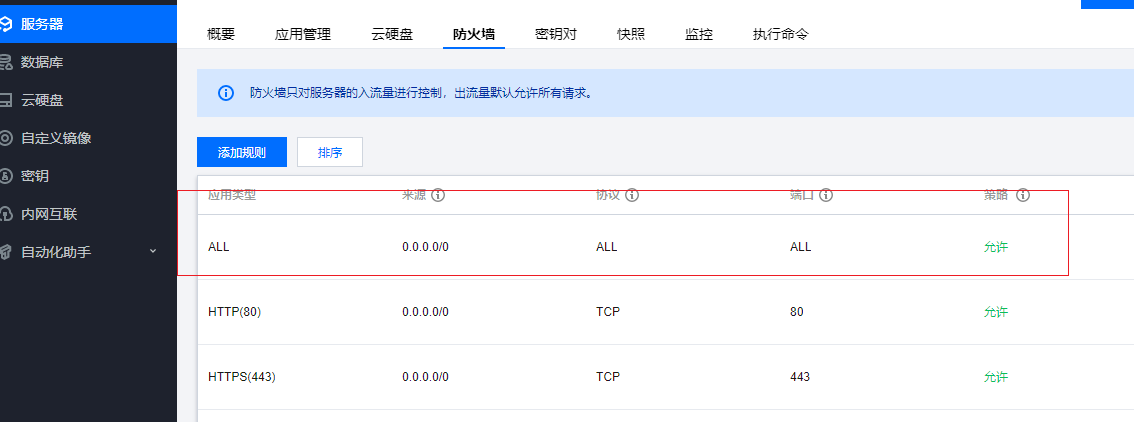The width and height of the screenshot is (1134, 422).
Task: Switch to the 应用管理 tab
Action: coord(302,34)
